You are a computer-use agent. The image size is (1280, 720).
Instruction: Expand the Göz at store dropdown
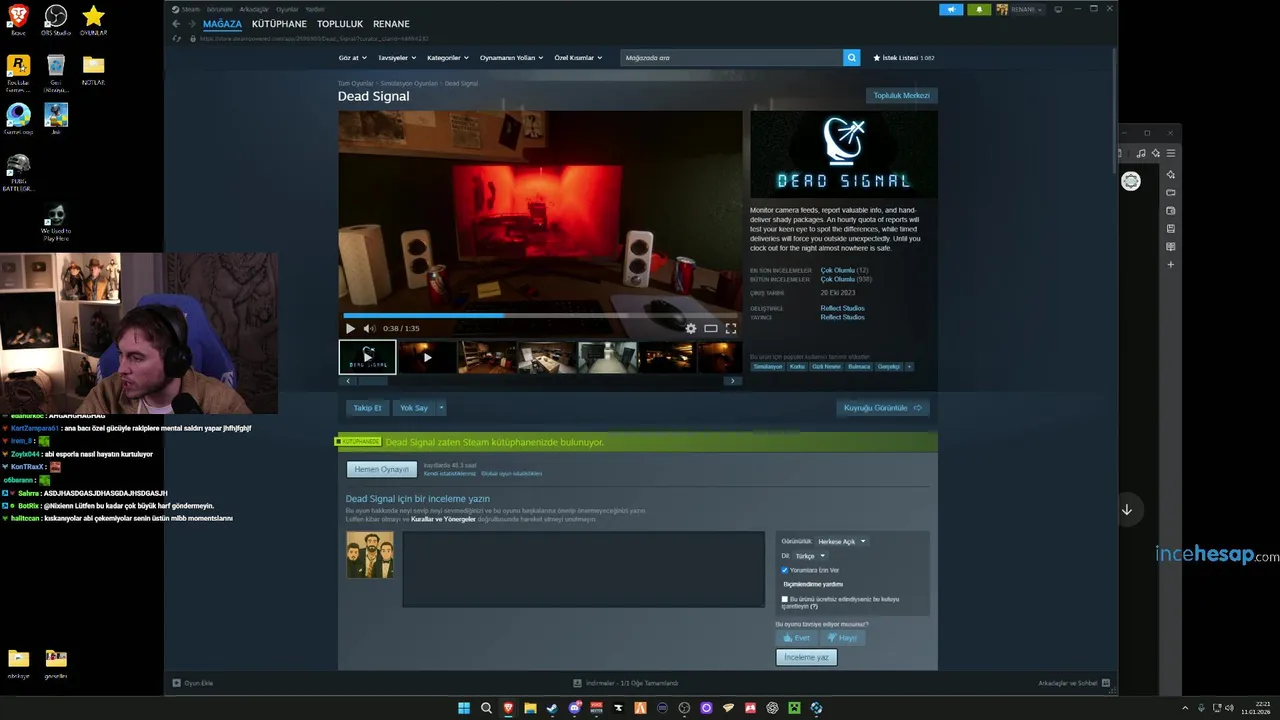(354, 58)
